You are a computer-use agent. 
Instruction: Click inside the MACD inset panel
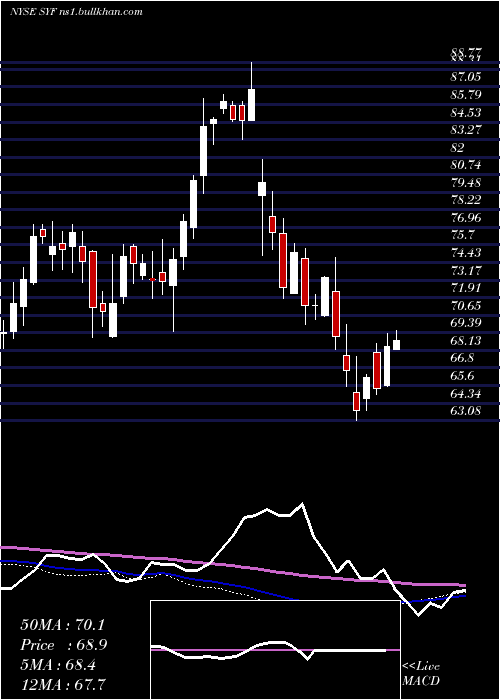coord(275,650)
